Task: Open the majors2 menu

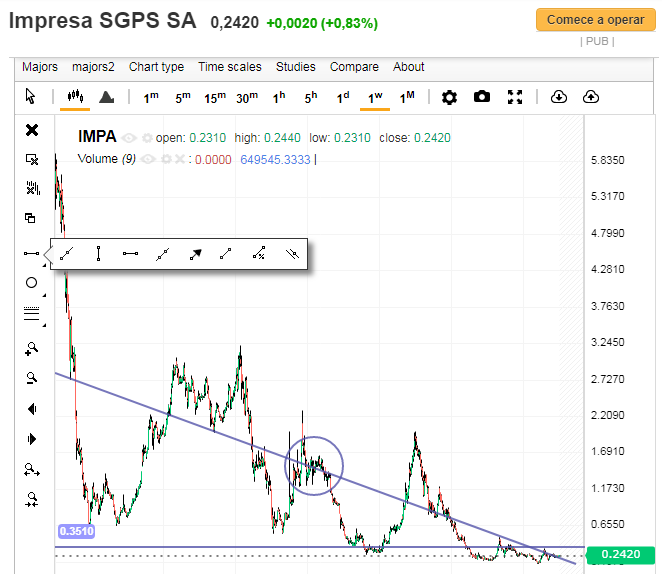Action: tap(93, 67)
